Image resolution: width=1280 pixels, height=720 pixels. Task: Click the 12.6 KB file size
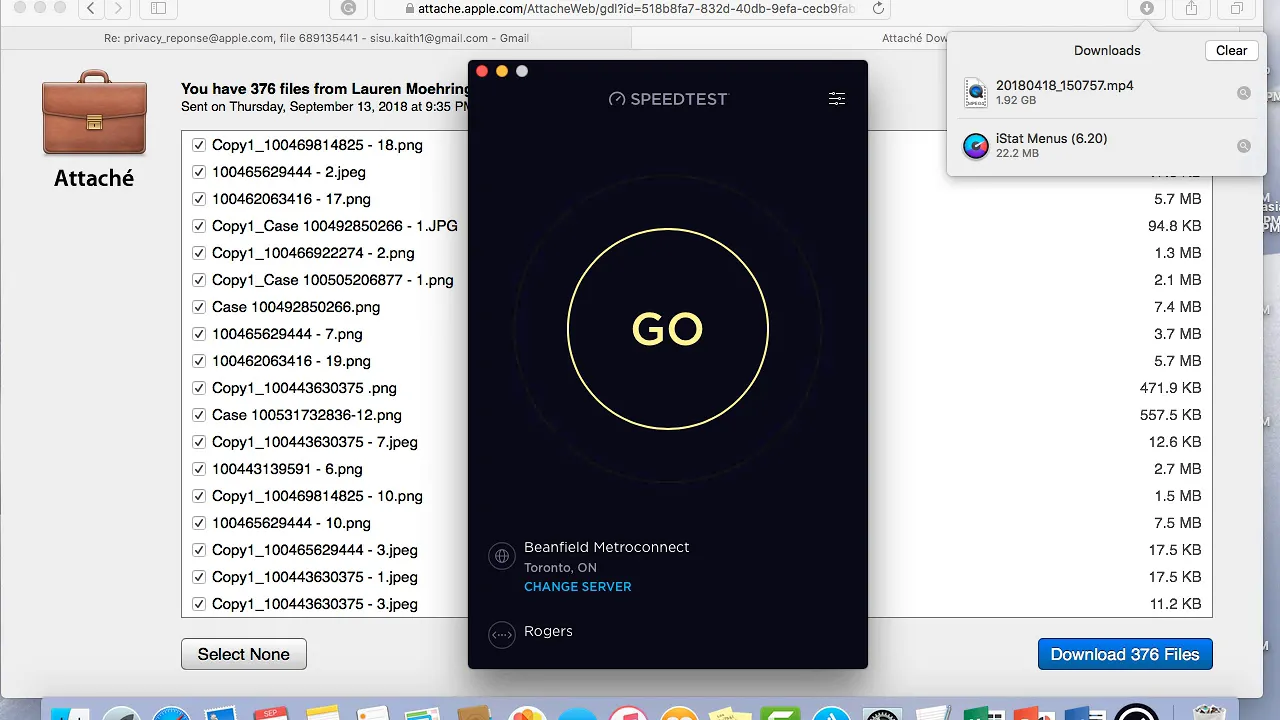(1175, 442)
